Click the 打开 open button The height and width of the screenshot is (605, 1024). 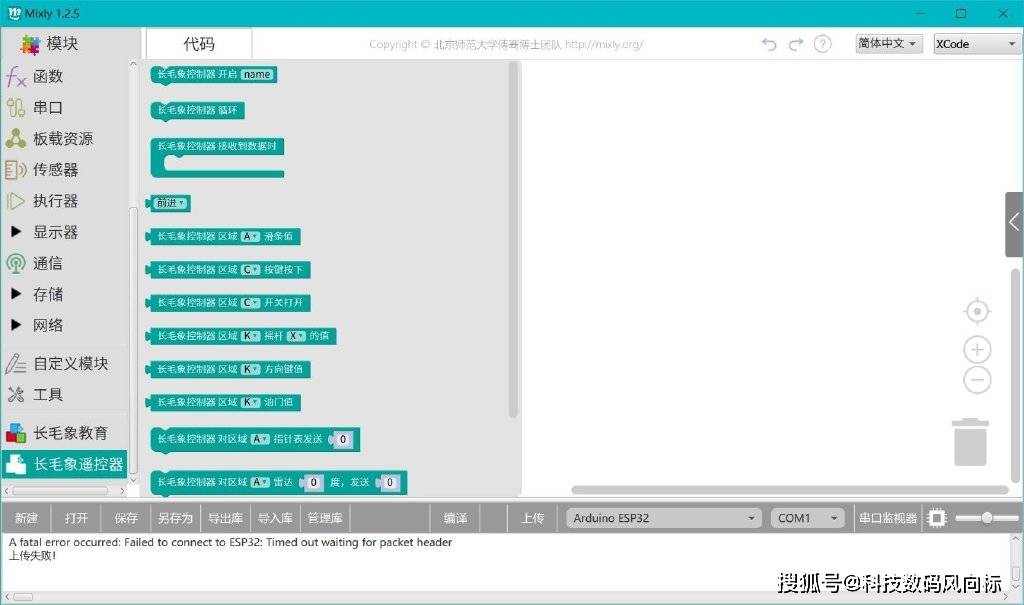(76, 518)
